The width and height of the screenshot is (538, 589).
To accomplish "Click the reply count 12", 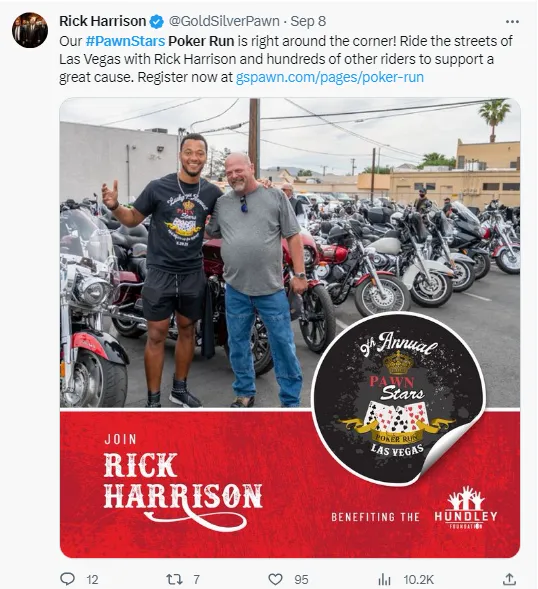I will point(92,580).
